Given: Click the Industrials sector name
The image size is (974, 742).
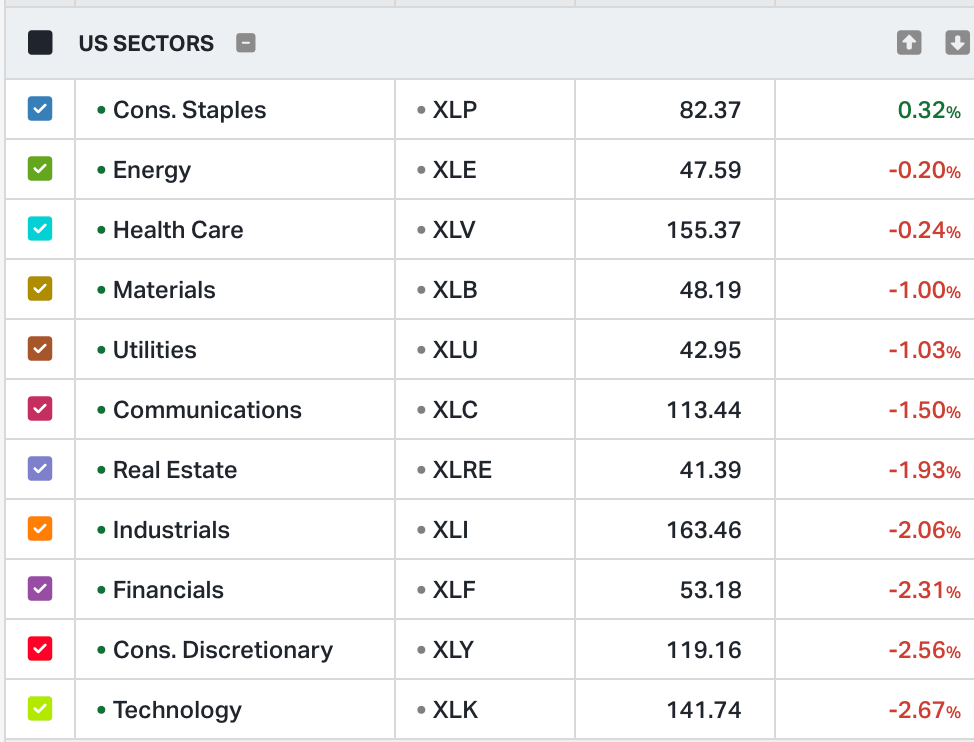Looking at the screenshot, I should pos(171,530).
